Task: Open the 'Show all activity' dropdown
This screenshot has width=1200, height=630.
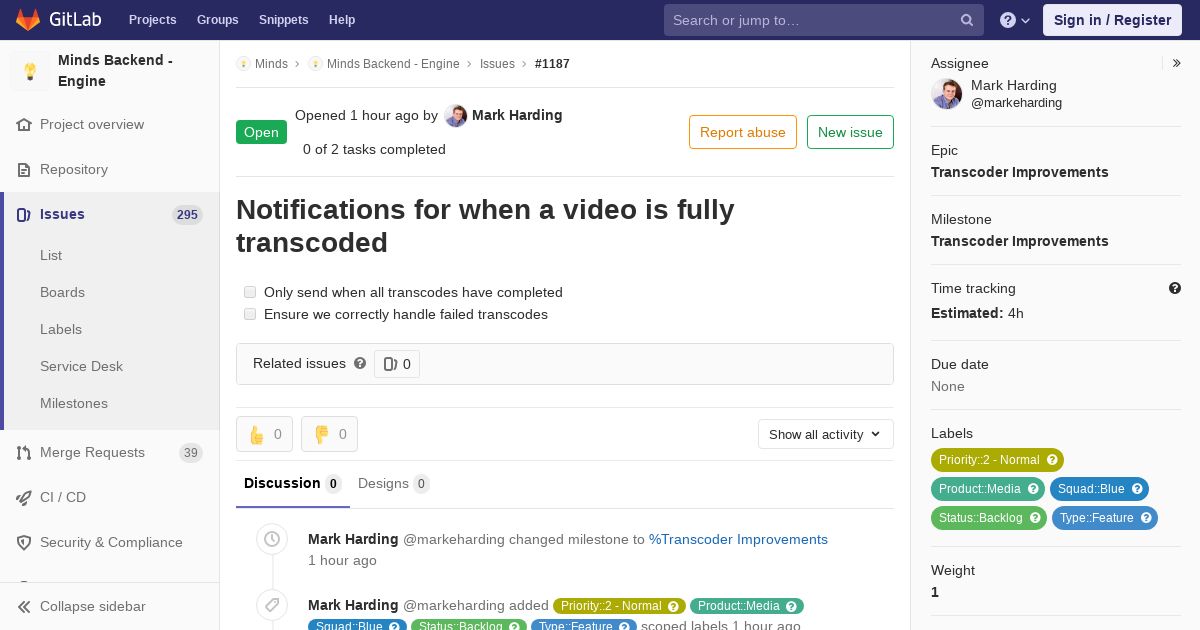Action: click(x=825, y=434)
